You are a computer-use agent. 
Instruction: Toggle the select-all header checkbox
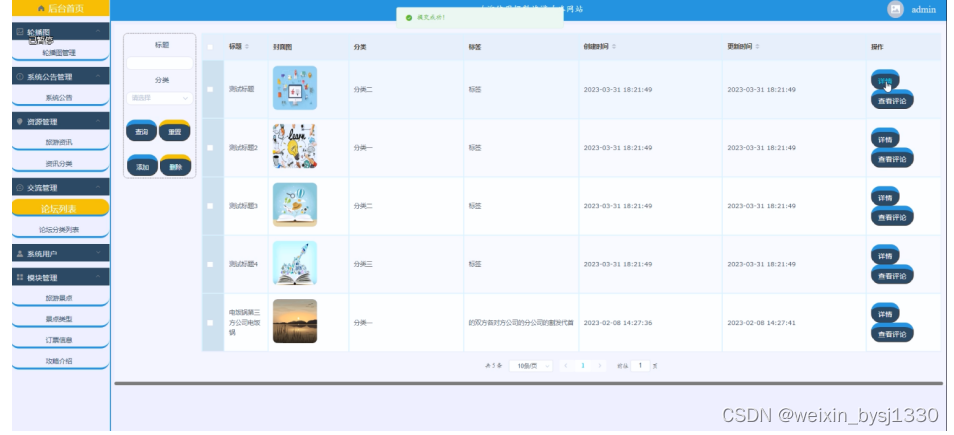point(211,47)
